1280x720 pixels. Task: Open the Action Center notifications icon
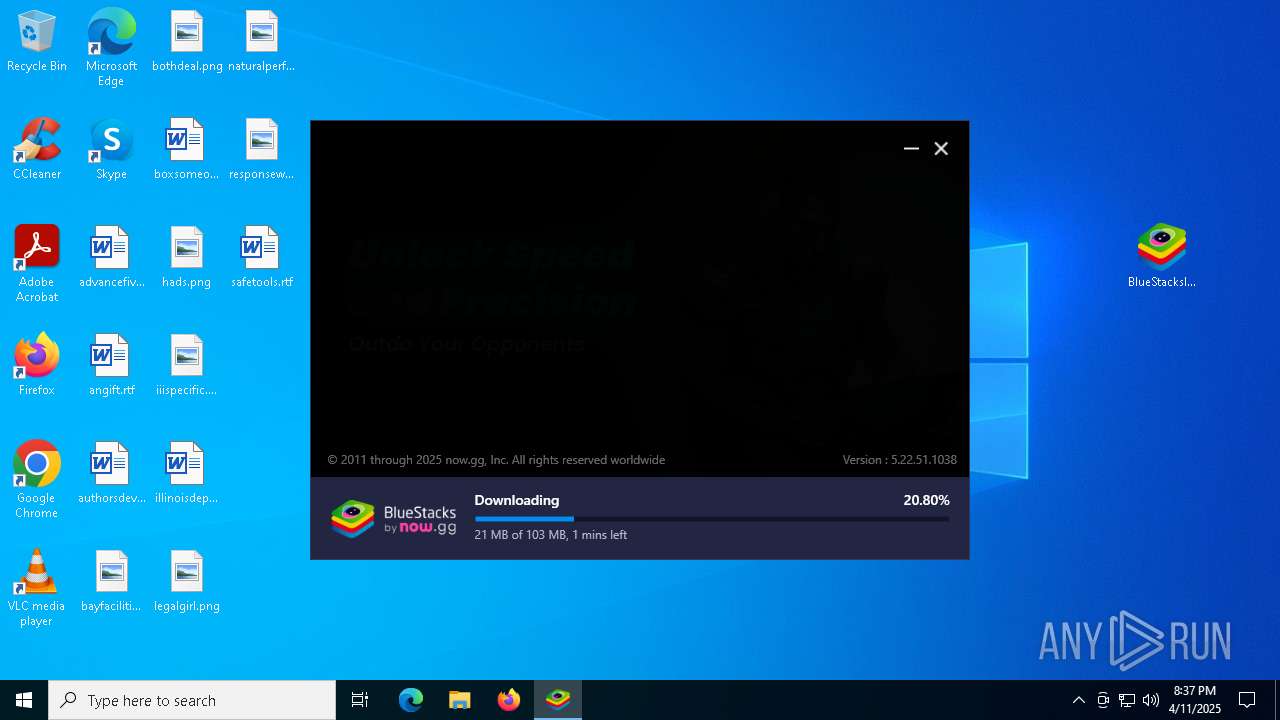pos(1247,700)
